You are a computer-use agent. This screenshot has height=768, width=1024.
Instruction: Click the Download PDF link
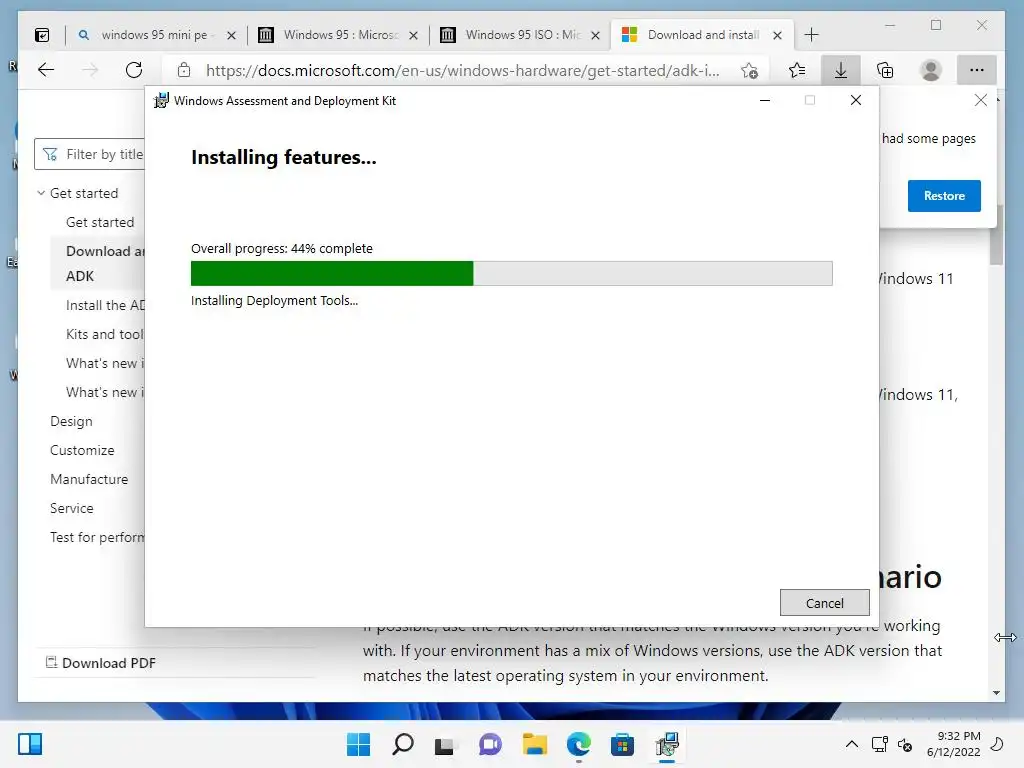(101, 663)
